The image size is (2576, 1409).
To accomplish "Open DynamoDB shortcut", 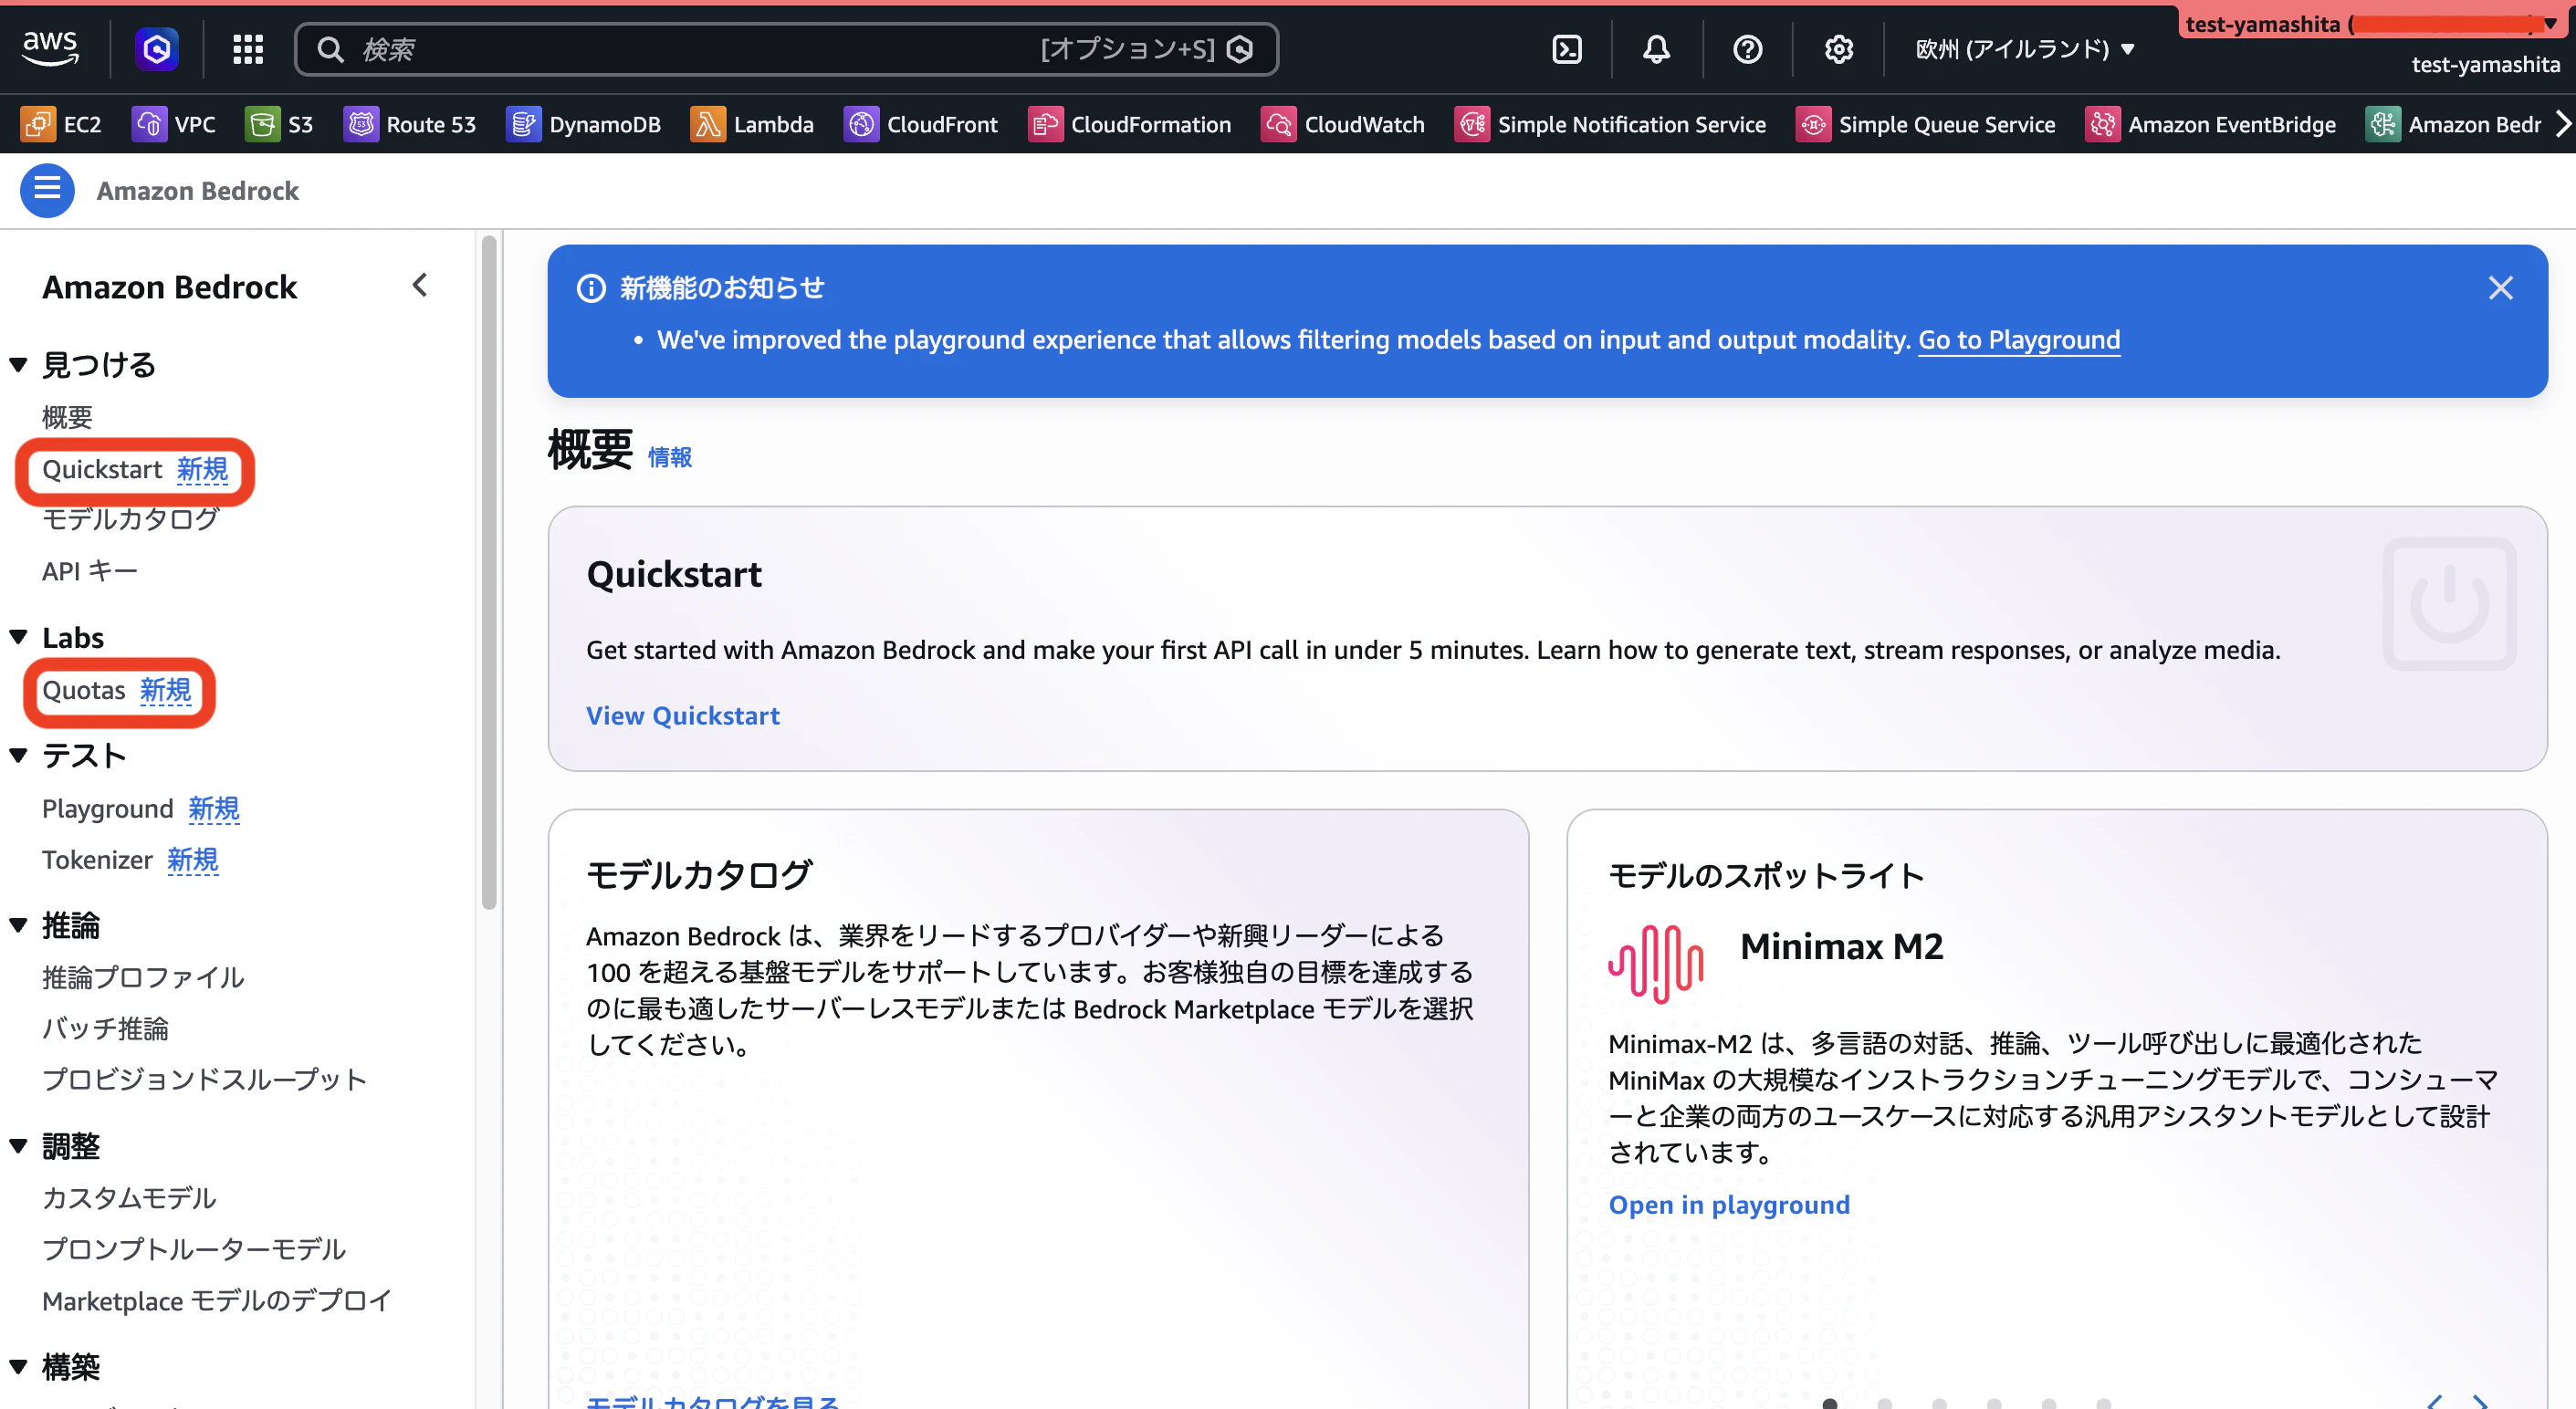I will (x=584, y=124).
